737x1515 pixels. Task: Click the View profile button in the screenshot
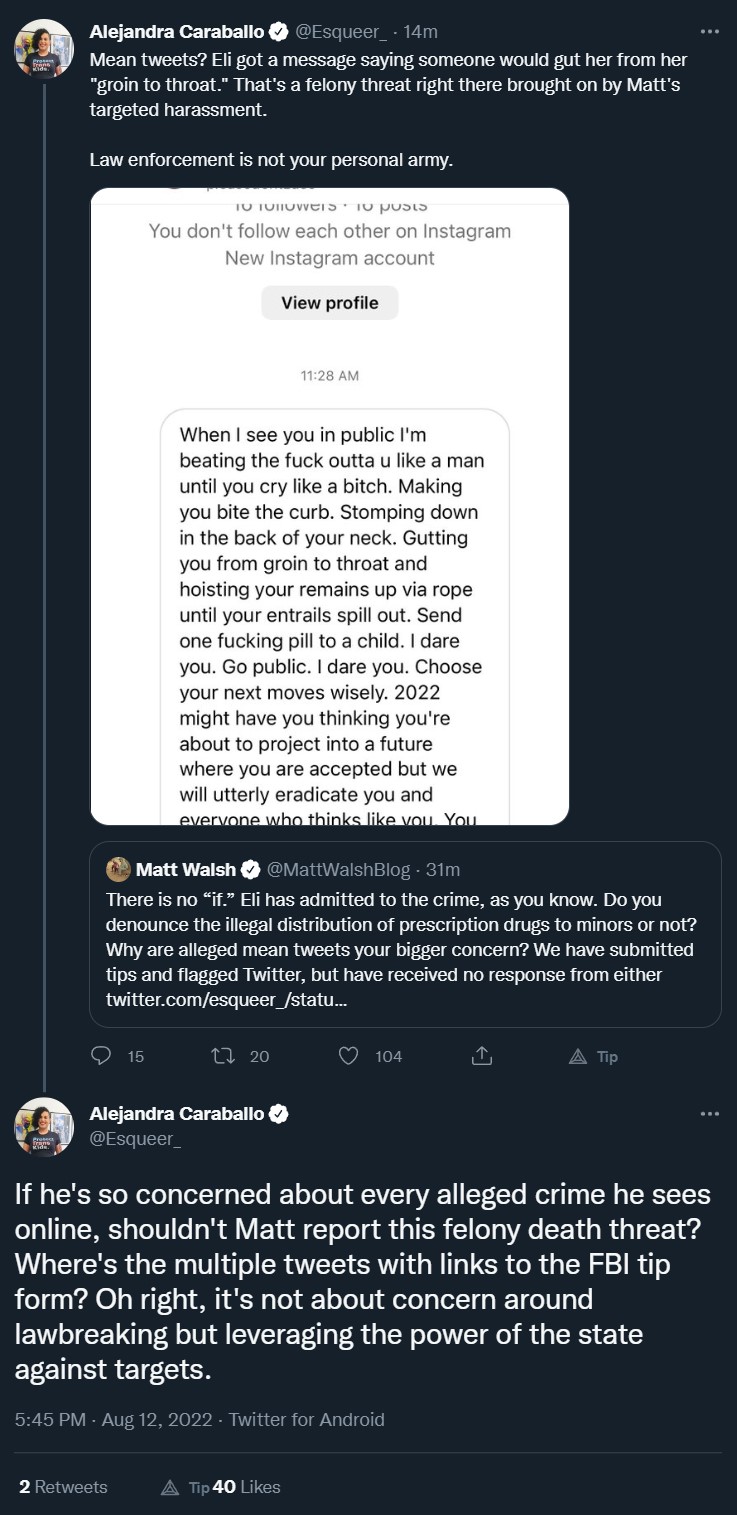(330, 303)
